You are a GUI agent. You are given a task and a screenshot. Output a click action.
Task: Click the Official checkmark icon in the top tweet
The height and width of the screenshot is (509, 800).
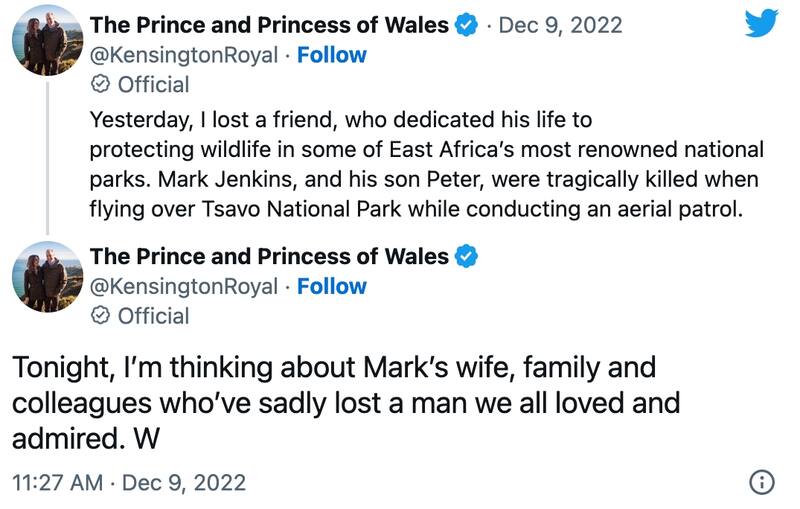coord(100,85)
